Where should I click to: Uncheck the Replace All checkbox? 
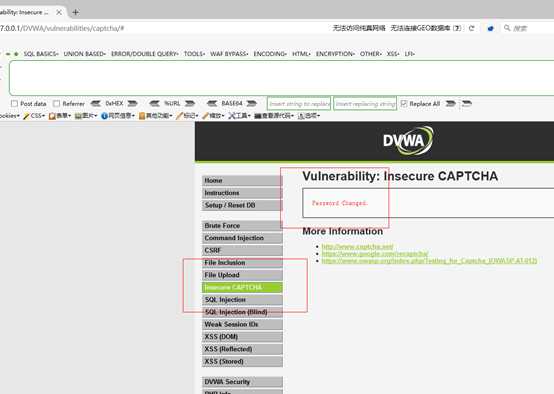click(404, 104)
